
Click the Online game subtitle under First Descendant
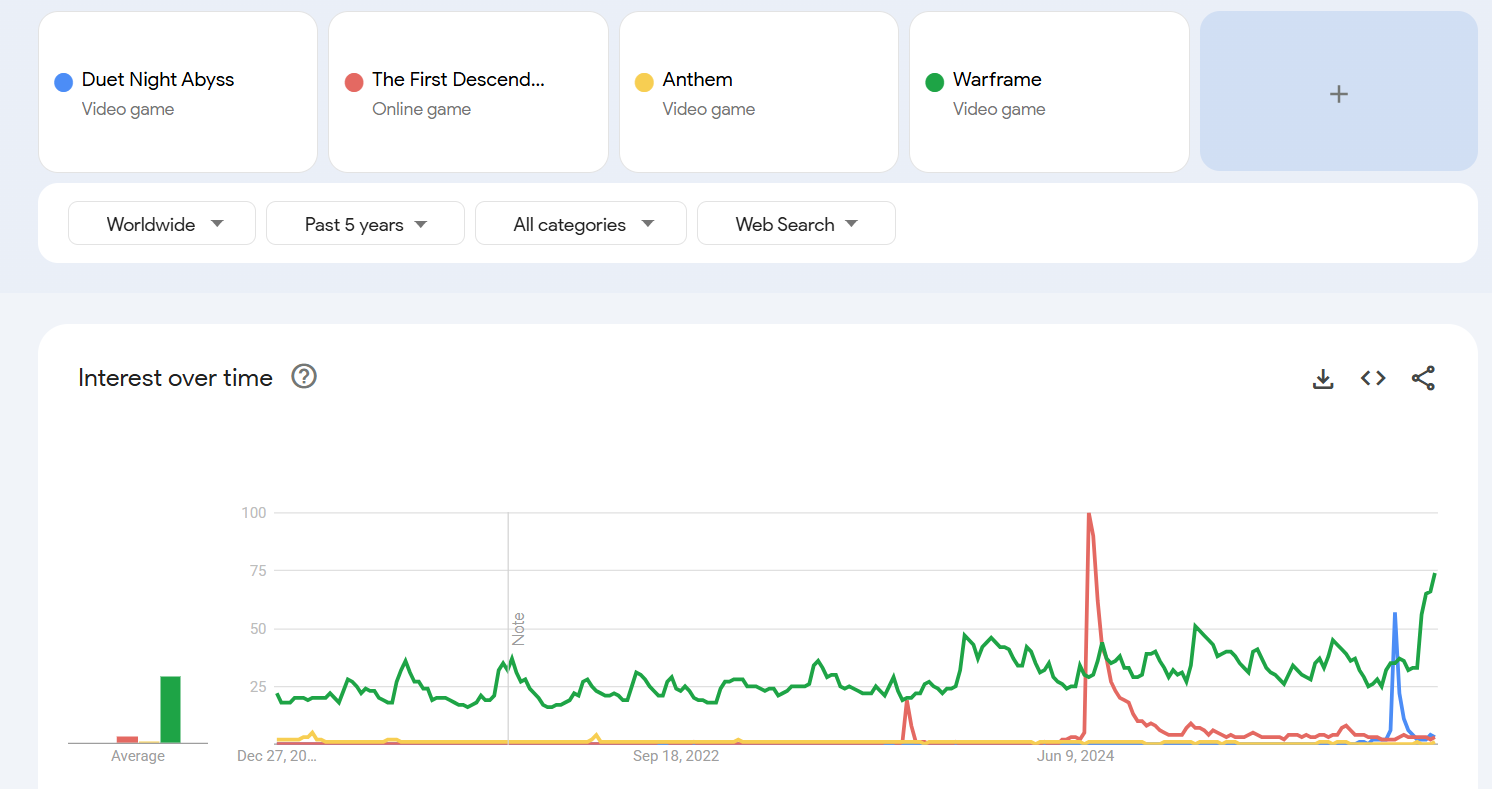(421, 109)
